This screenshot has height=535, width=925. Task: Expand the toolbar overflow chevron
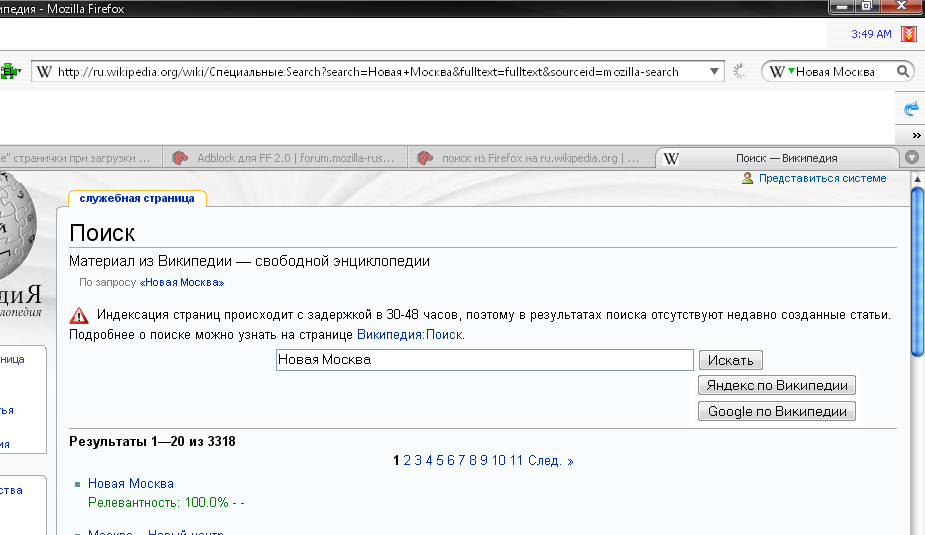coord(916,136)
